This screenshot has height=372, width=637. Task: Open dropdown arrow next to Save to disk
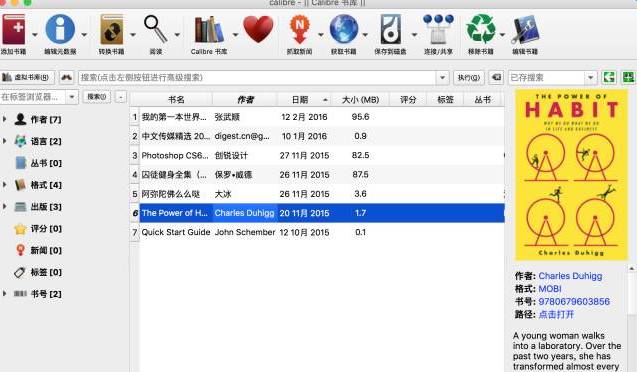point(414,35)
